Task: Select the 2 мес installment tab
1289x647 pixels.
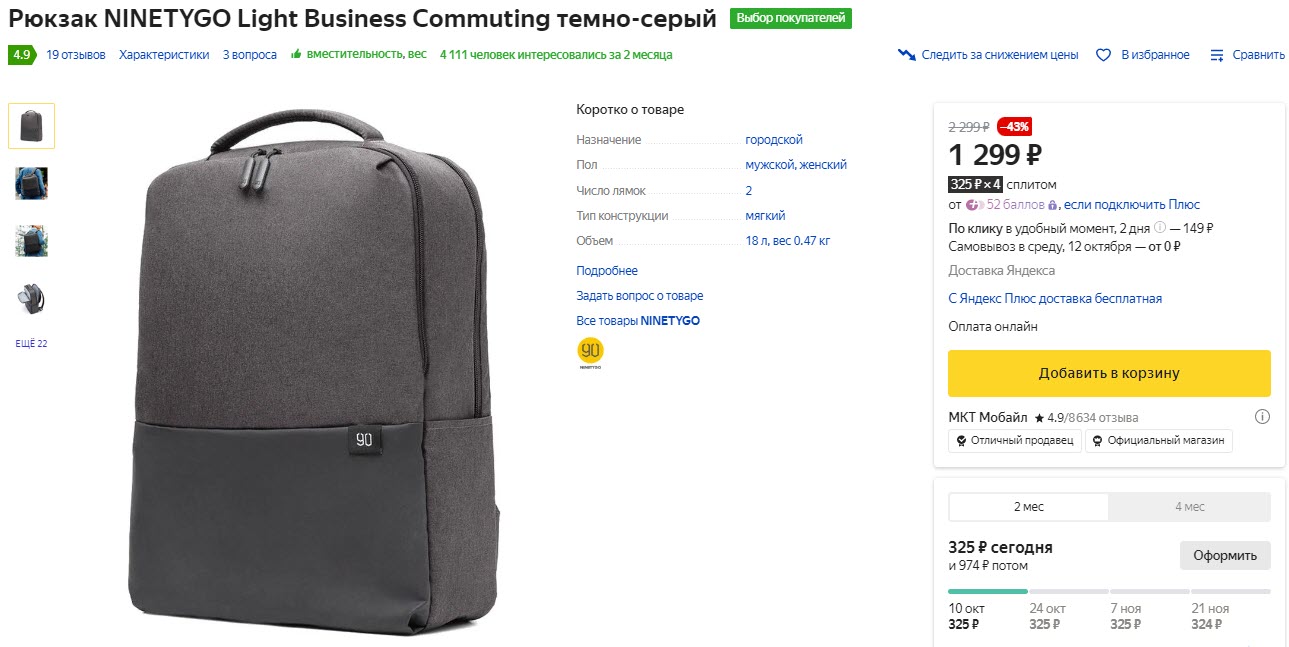Action: (x=1027, y=507)
